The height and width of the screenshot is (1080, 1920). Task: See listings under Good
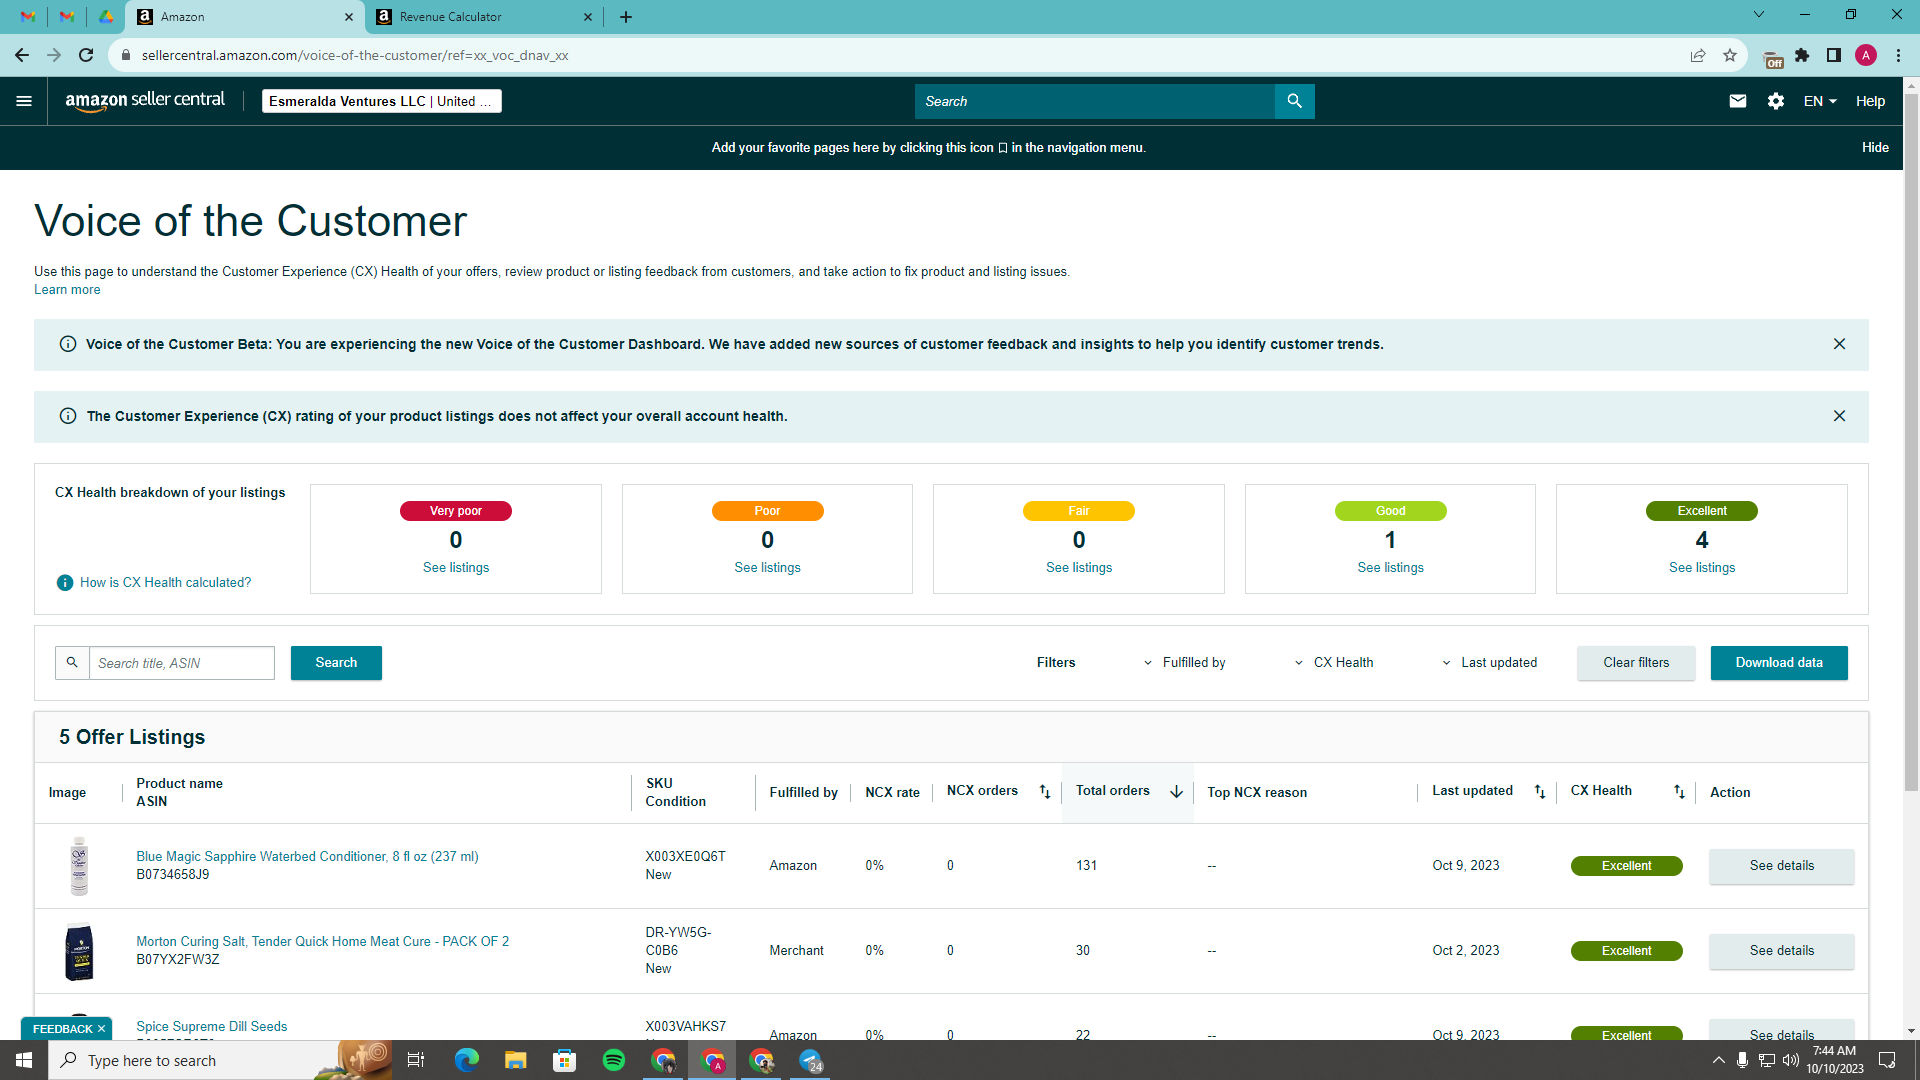pyautogui.click(x=1390, y=568)
